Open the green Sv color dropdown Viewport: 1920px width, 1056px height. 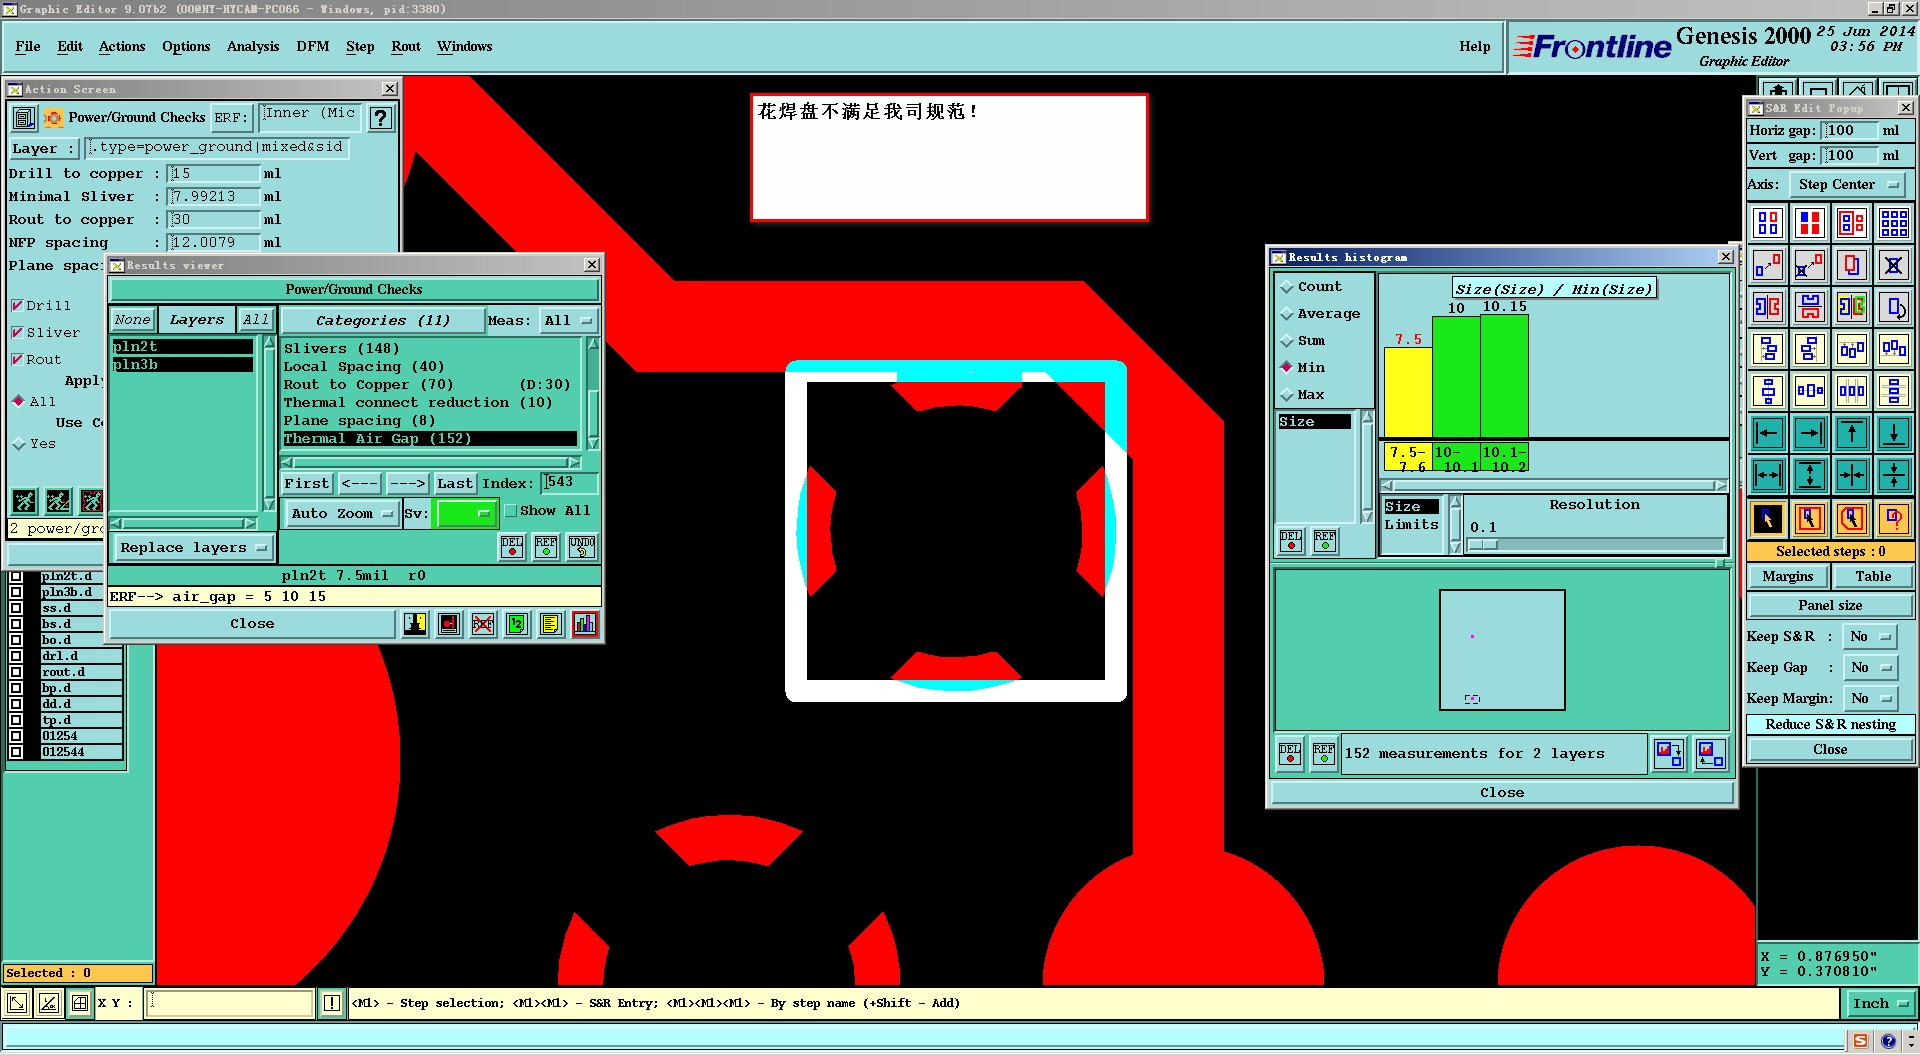[466, 514]
